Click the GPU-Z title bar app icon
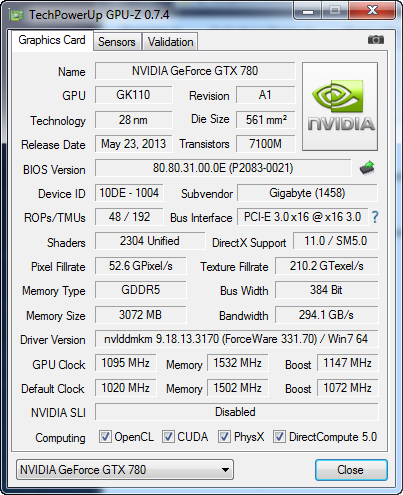The width and height of the screenshot is (403, 495). click(x=17, y=15)
